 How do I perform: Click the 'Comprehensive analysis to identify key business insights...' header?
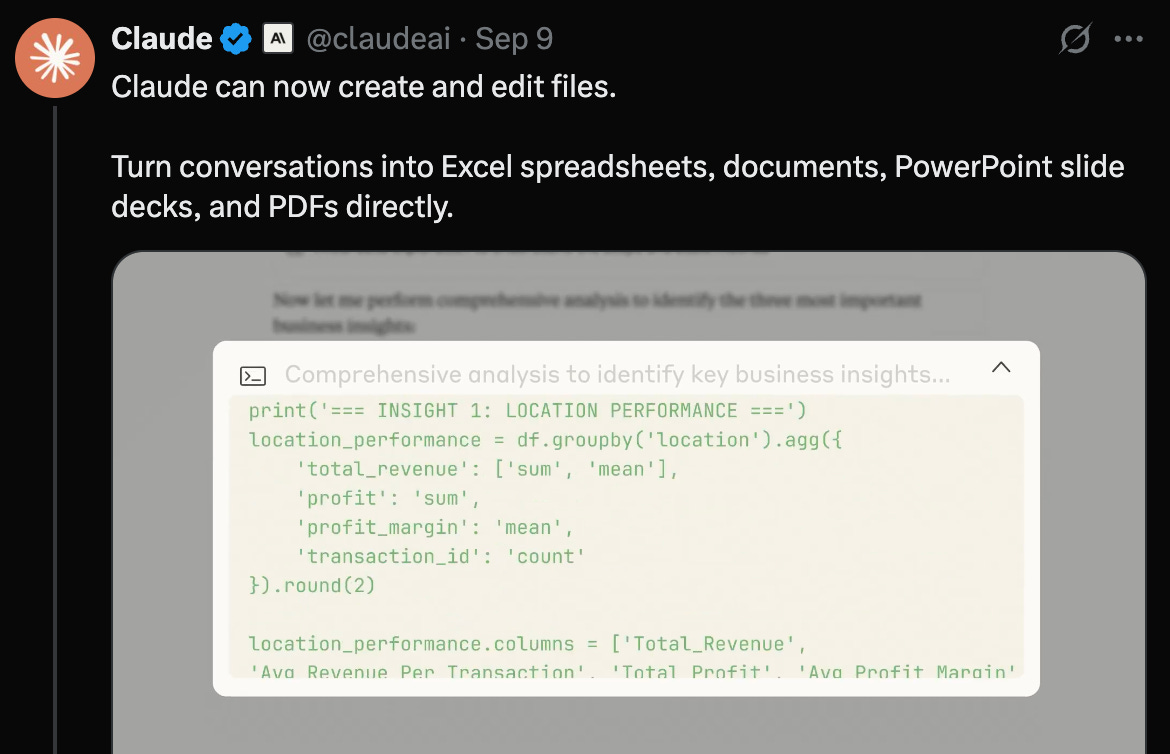pos(618,374)
